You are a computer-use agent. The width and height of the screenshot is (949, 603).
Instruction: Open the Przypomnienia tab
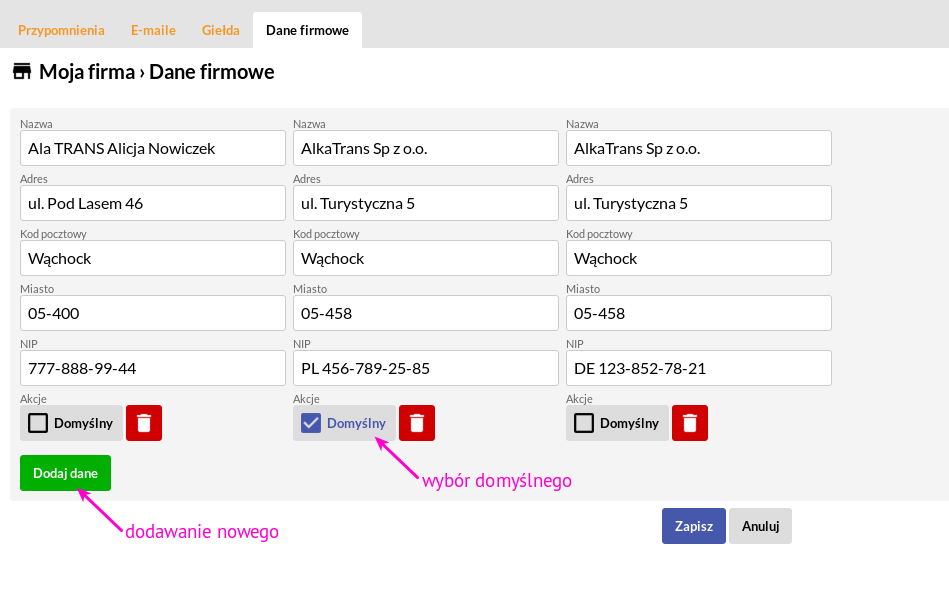click(61, 30)
